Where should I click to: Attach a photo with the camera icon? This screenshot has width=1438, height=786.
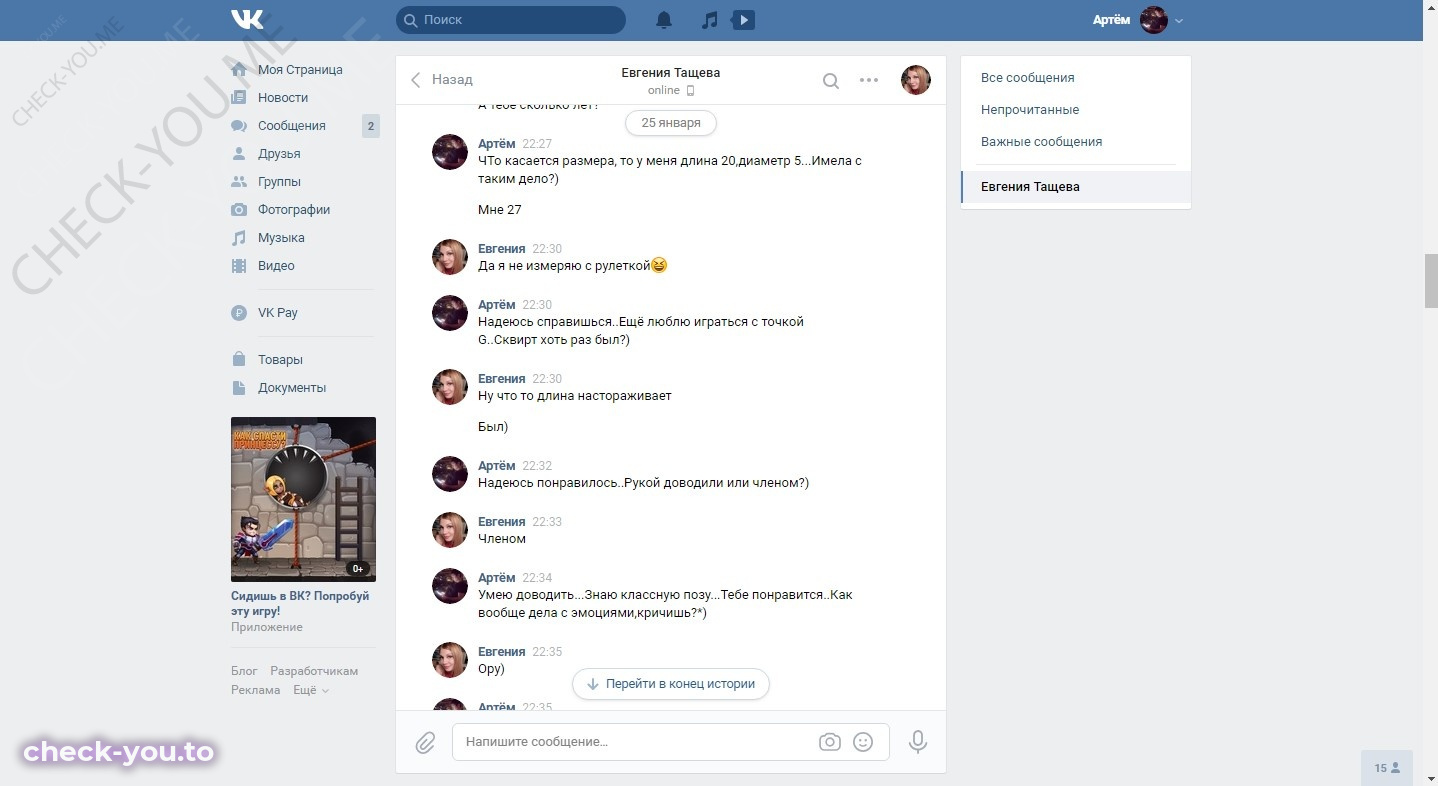click(829, 742)
